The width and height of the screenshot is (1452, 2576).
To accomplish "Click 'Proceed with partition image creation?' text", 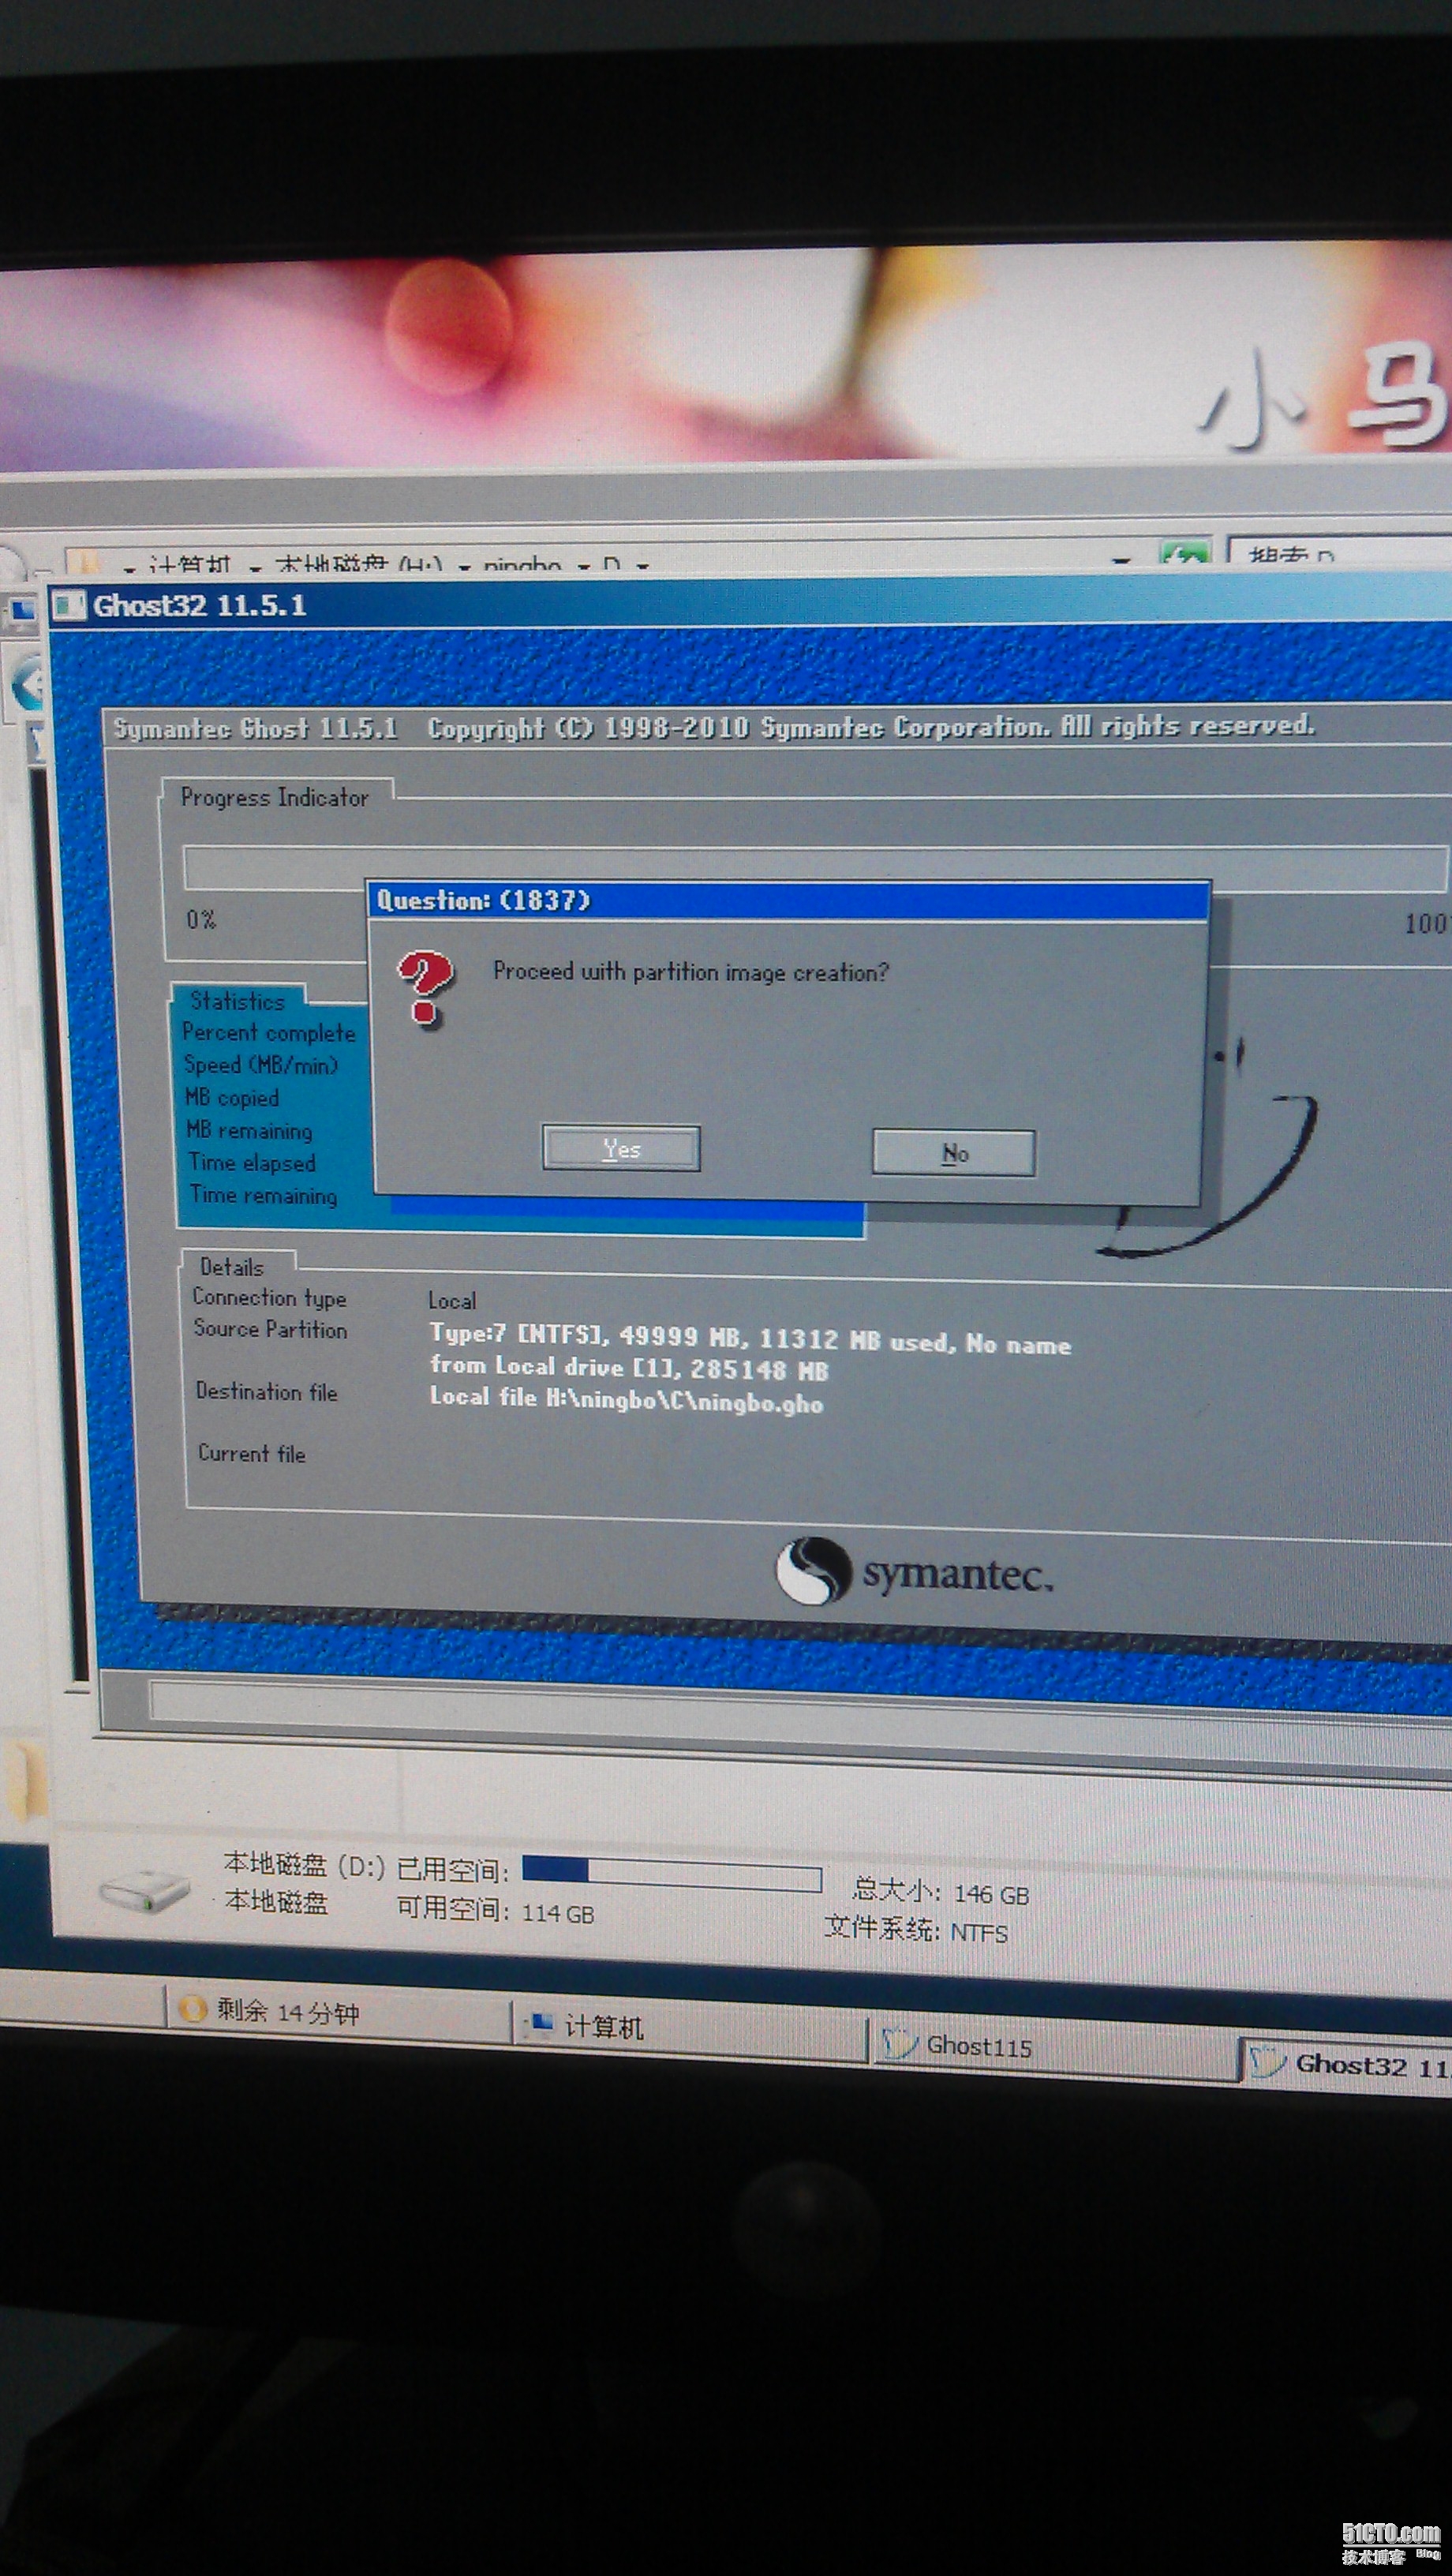I will [690, 971].
